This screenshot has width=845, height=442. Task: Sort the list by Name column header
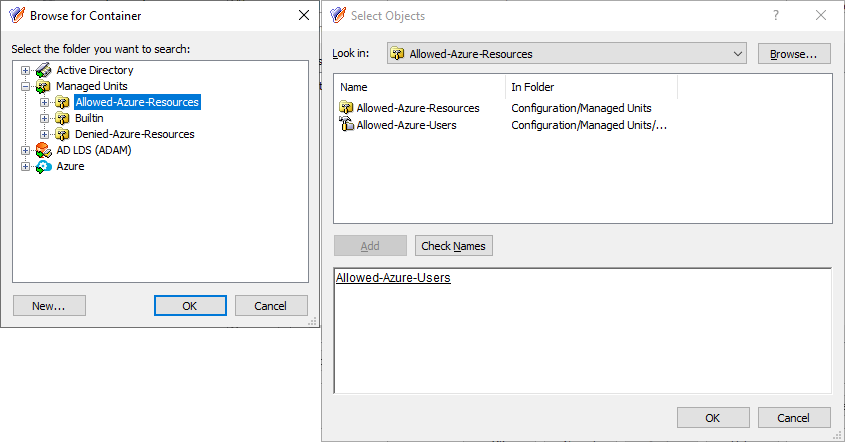(419, 87)
